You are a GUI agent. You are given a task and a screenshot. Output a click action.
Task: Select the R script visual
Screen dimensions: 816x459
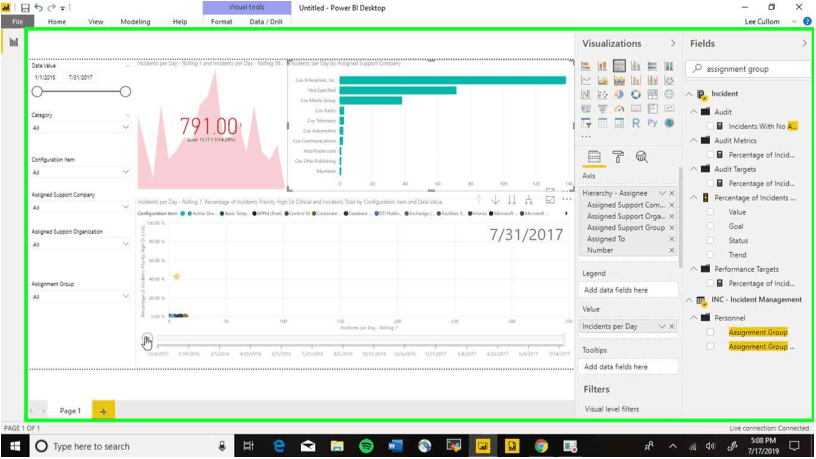pos(636,123)
